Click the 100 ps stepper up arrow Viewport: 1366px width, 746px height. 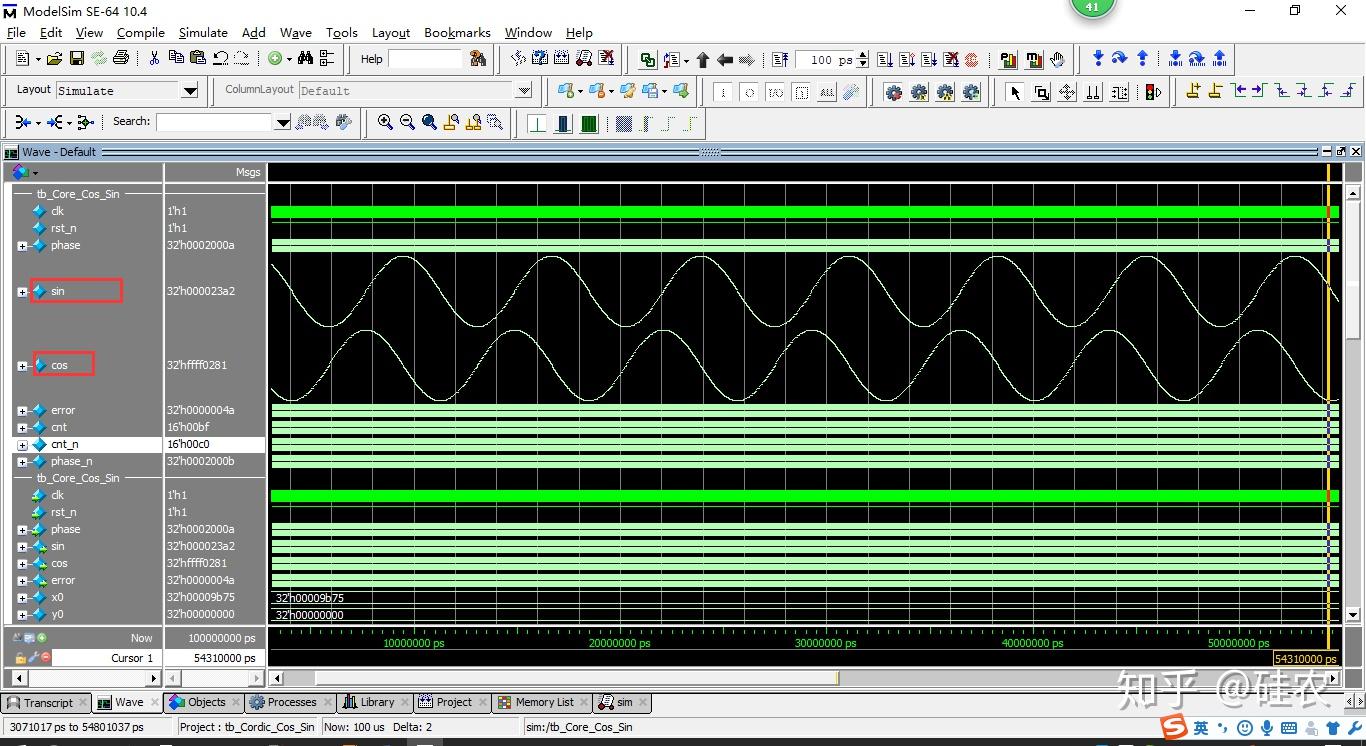[862, 53]
